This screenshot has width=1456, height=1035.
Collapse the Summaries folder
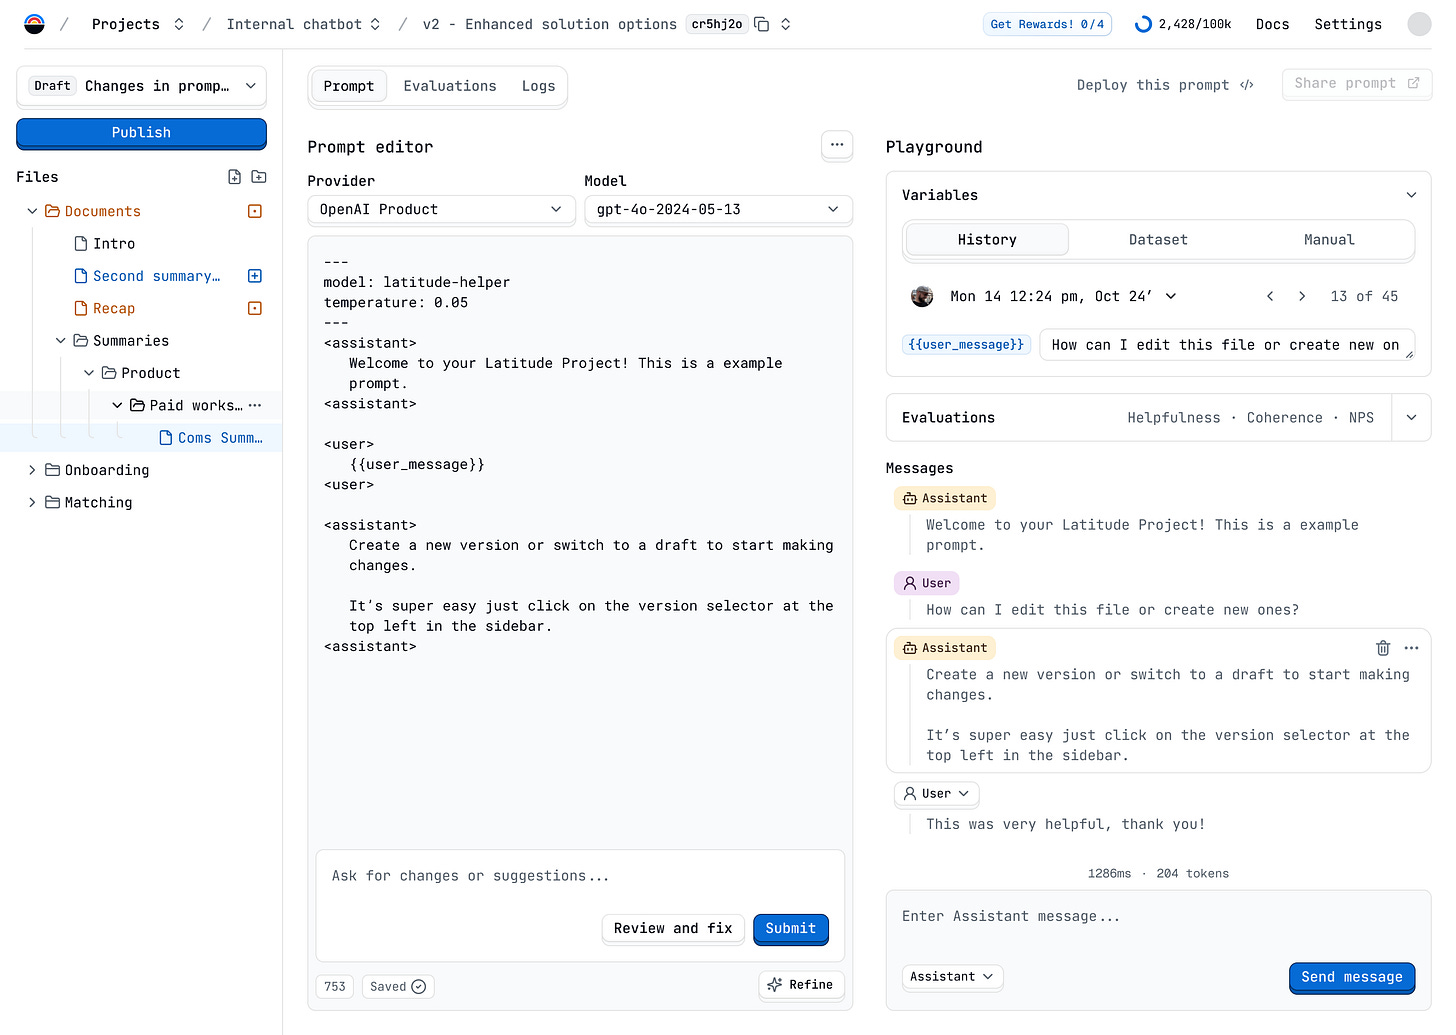61,341
